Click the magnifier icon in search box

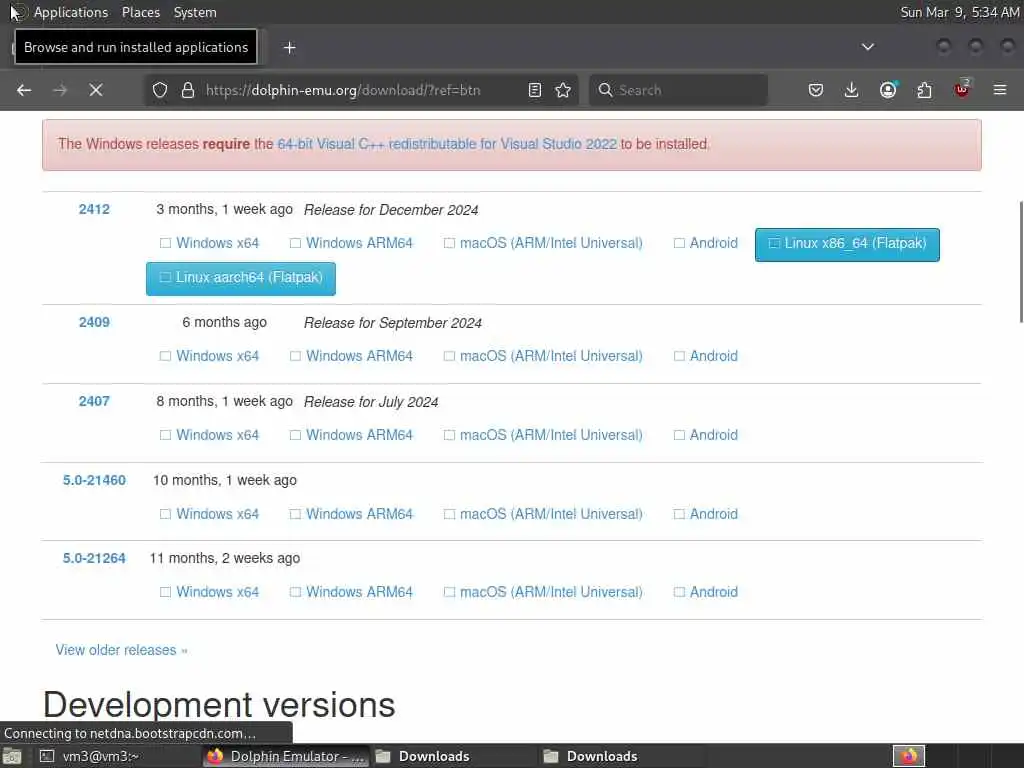click(x=605, y=90)
